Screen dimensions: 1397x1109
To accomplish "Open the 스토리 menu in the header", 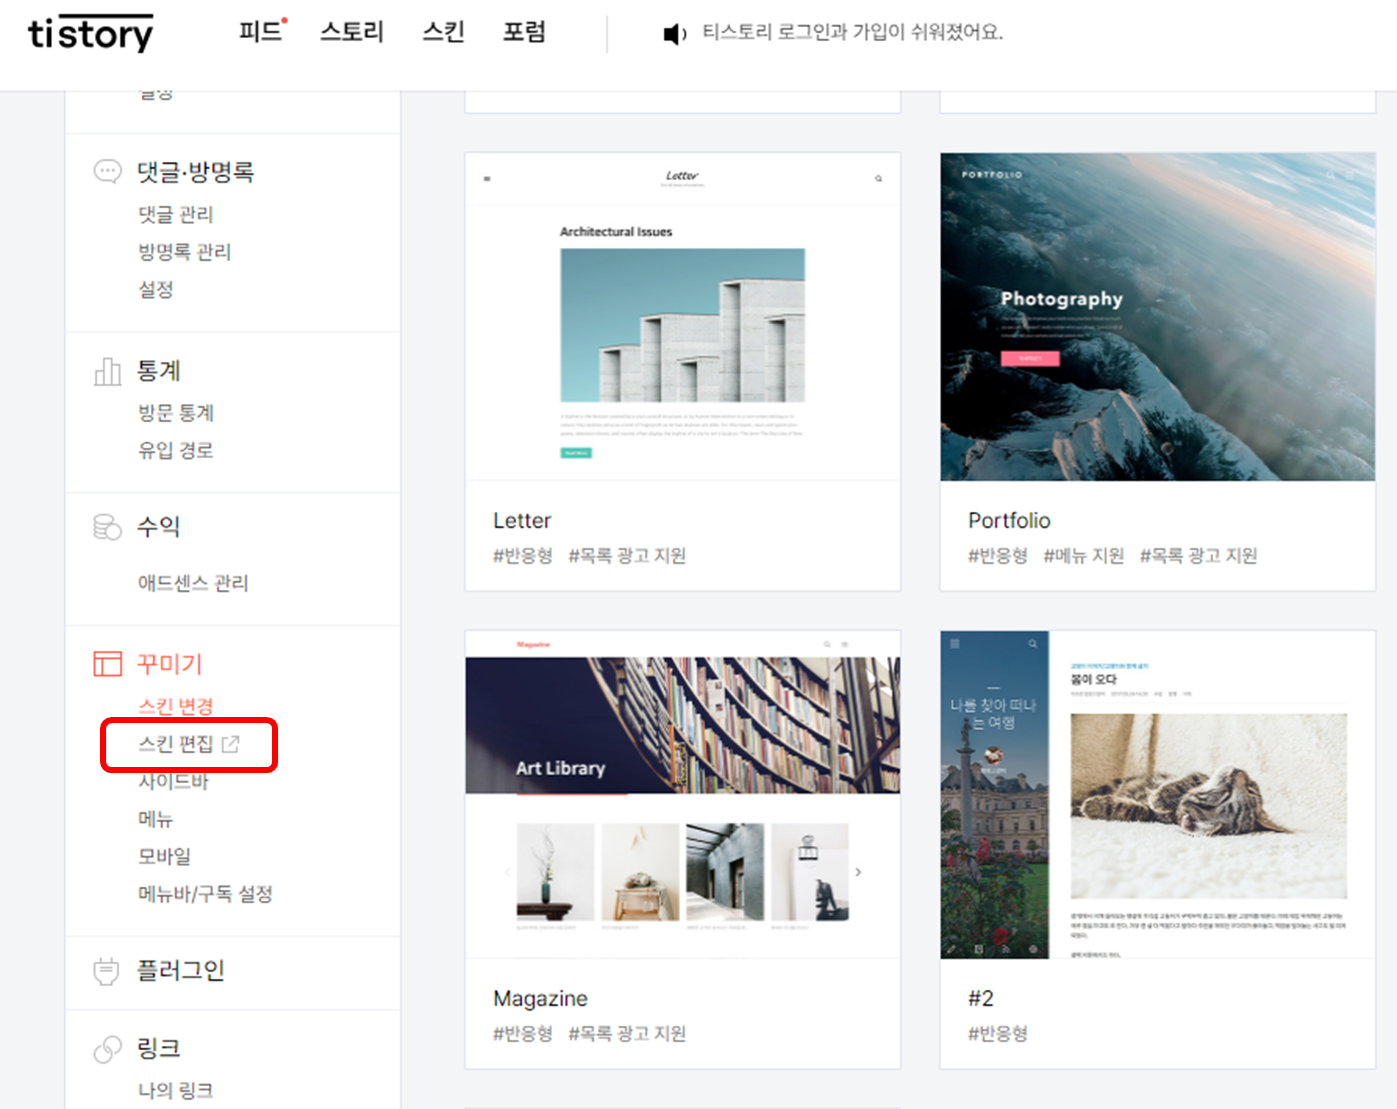I will tap(352, 32).
